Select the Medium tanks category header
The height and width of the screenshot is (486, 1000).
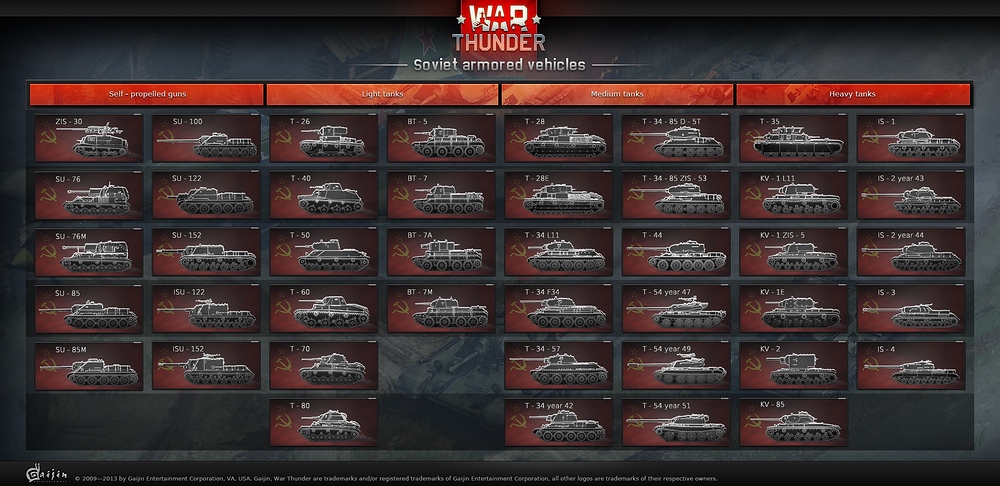click(x=617, y=94)
